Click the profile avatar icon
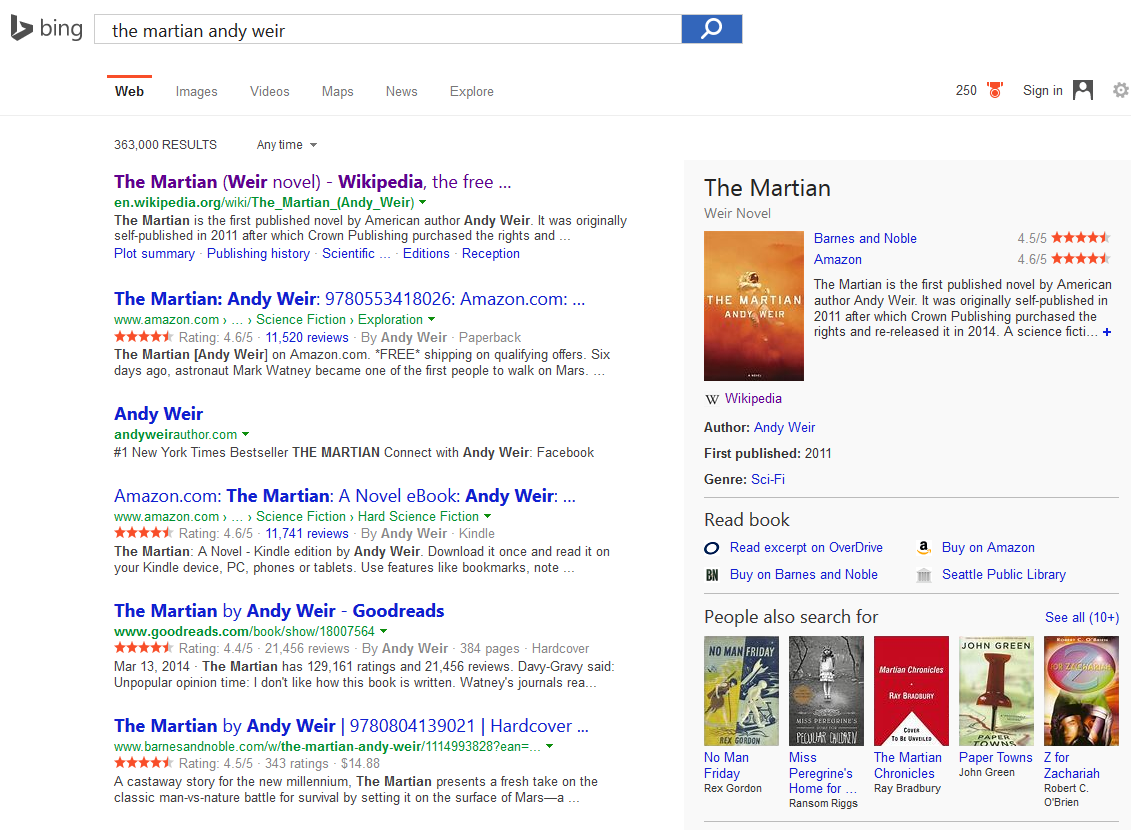The width and height of the screenshot is (1131, 830). [x=1083, y=90]
